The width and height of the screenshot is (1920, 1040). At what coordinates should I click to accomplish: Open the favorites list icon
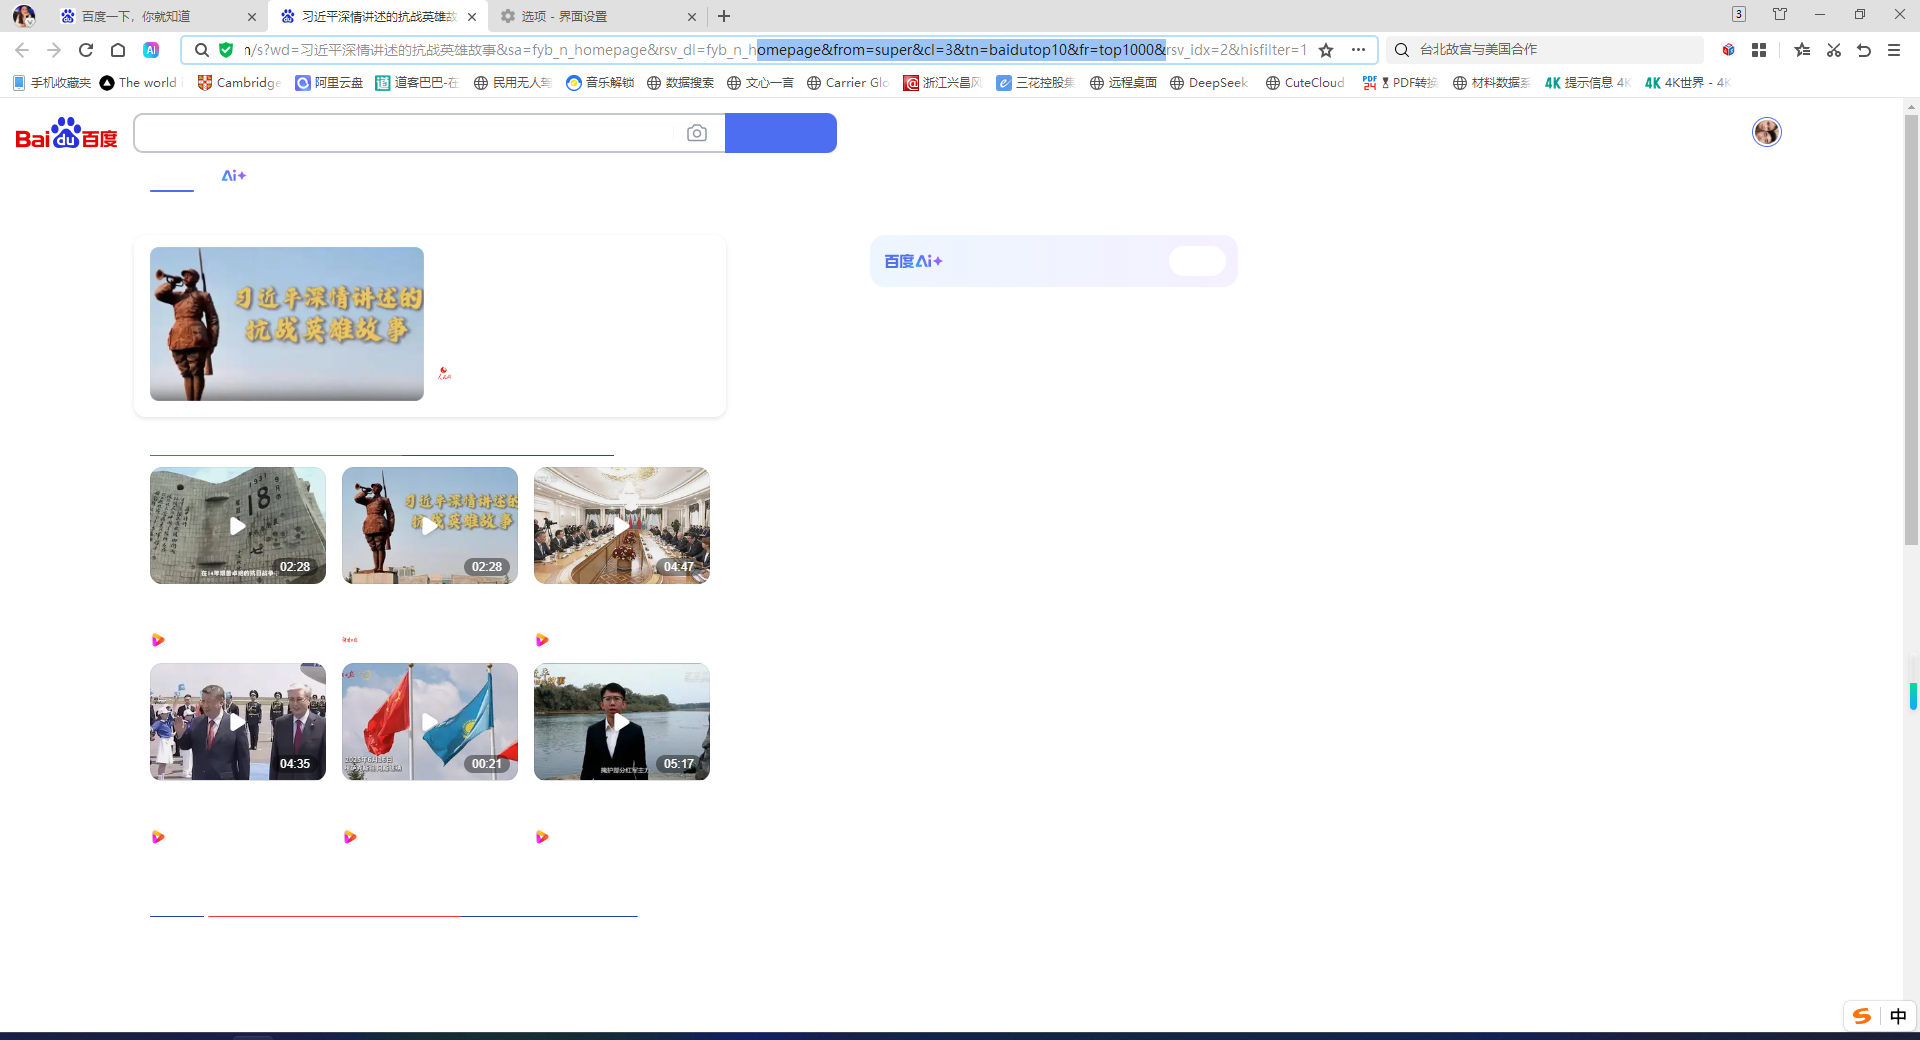click(1802, 50)
